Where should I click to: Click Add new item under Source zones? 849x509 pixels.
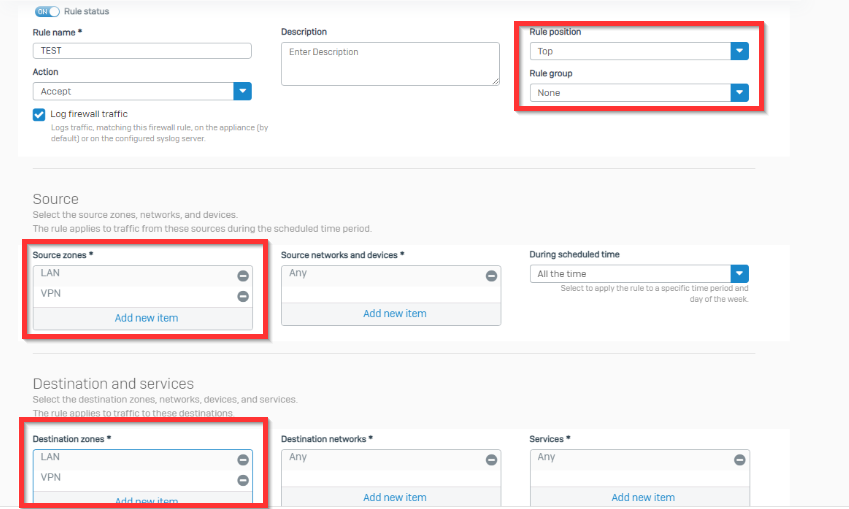coord(146,318)
